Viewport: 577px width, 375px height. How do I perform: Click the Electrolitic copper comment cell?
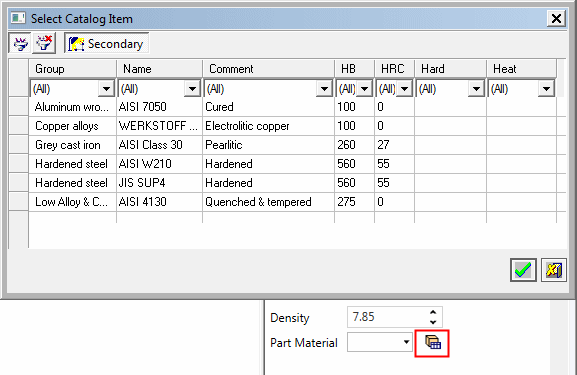[268, 126]
